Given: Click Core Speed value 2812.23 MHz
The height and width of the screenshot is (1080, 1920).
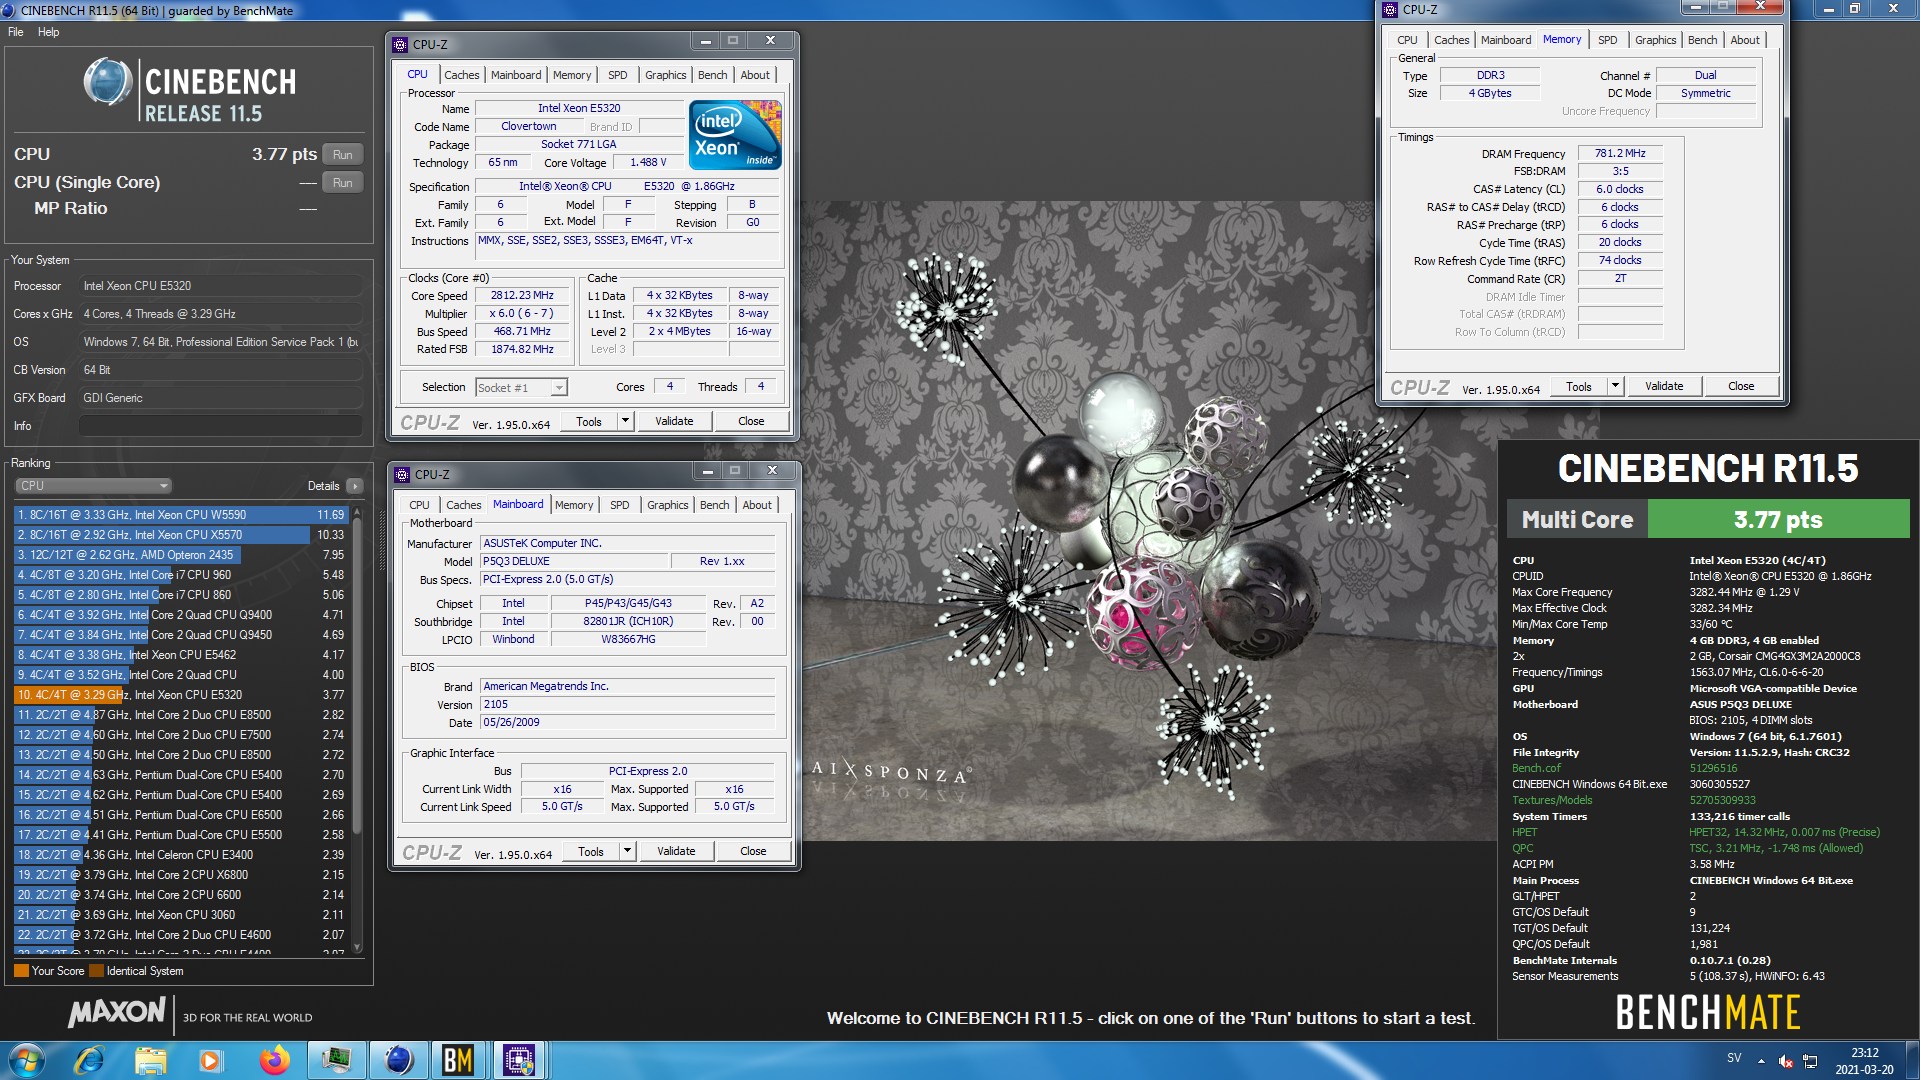Looking at the screenshot, I should coord(522,296).
